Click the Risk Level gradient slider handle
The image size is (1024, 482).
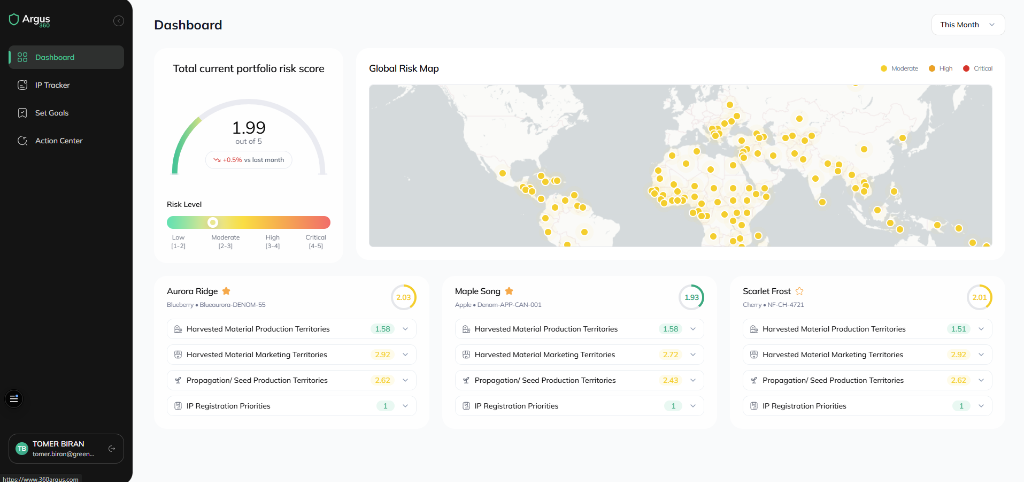pos(212,222)
